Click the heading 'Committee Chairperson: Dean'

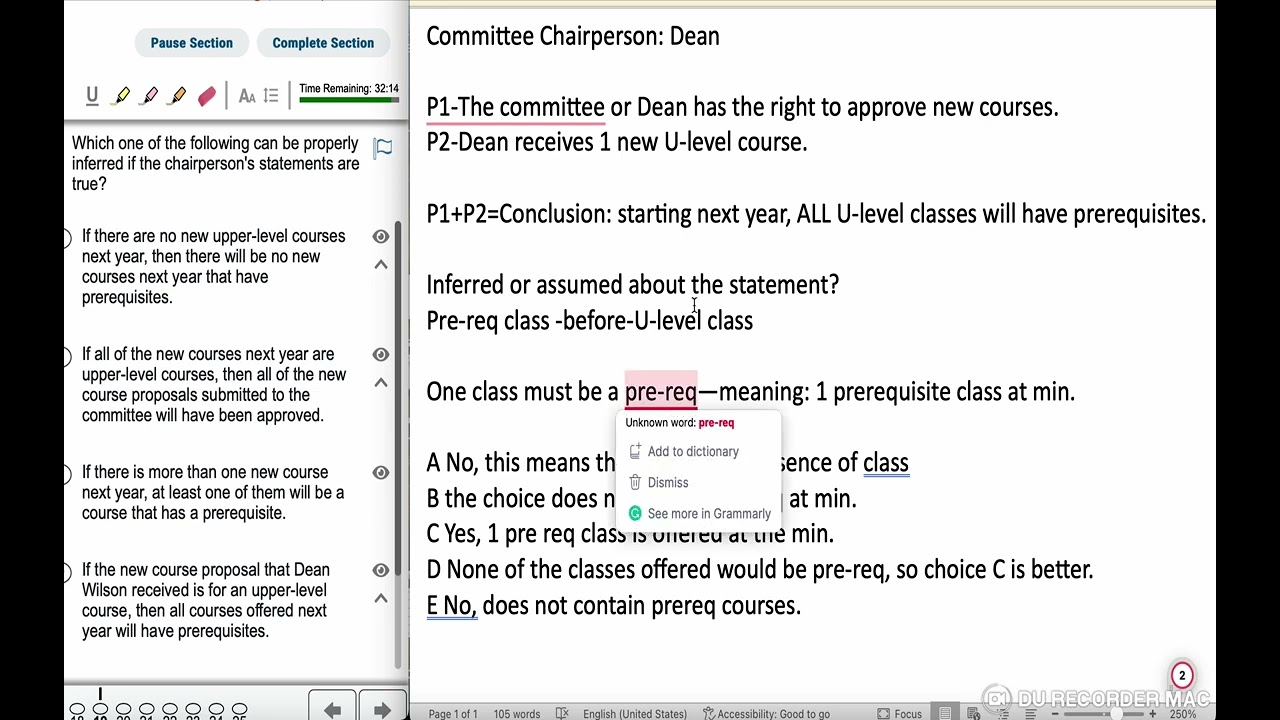573,37
